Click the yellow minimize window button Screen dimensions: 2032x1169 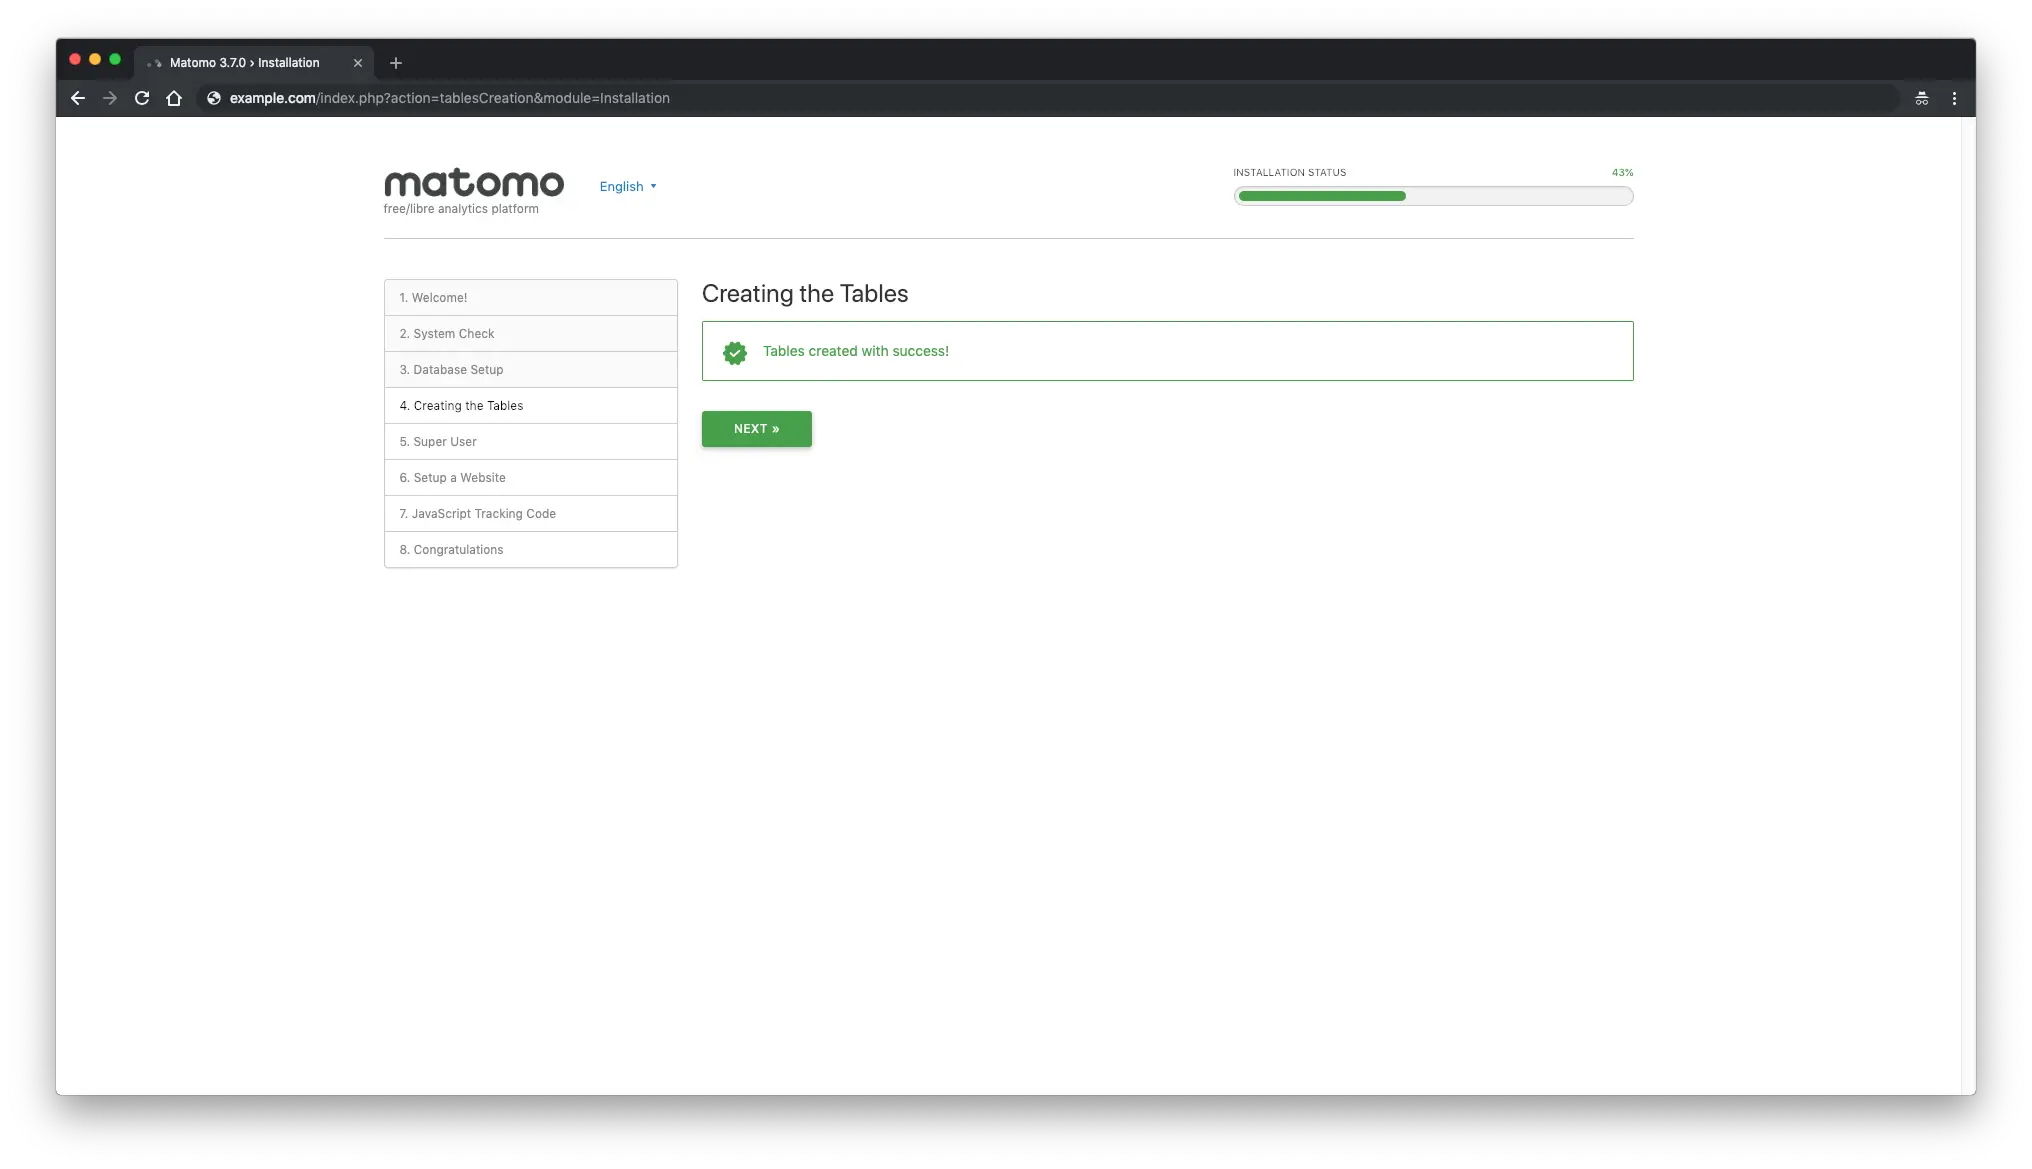tap(95, 60)
